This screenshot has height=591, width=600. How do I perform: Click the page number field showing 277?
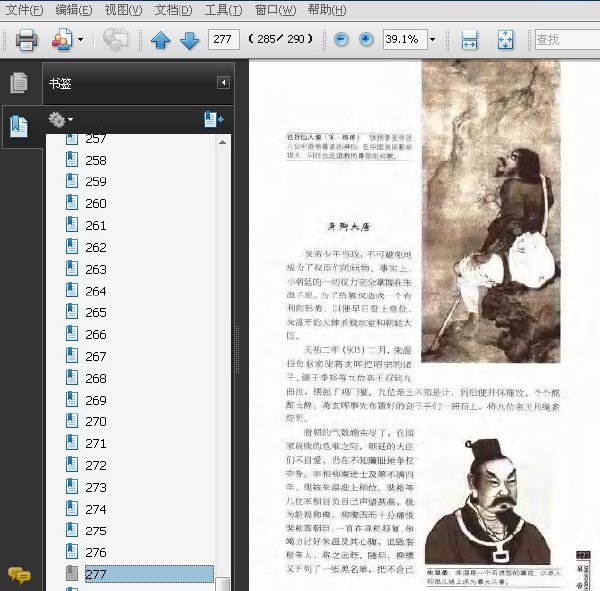pos(223,39)
